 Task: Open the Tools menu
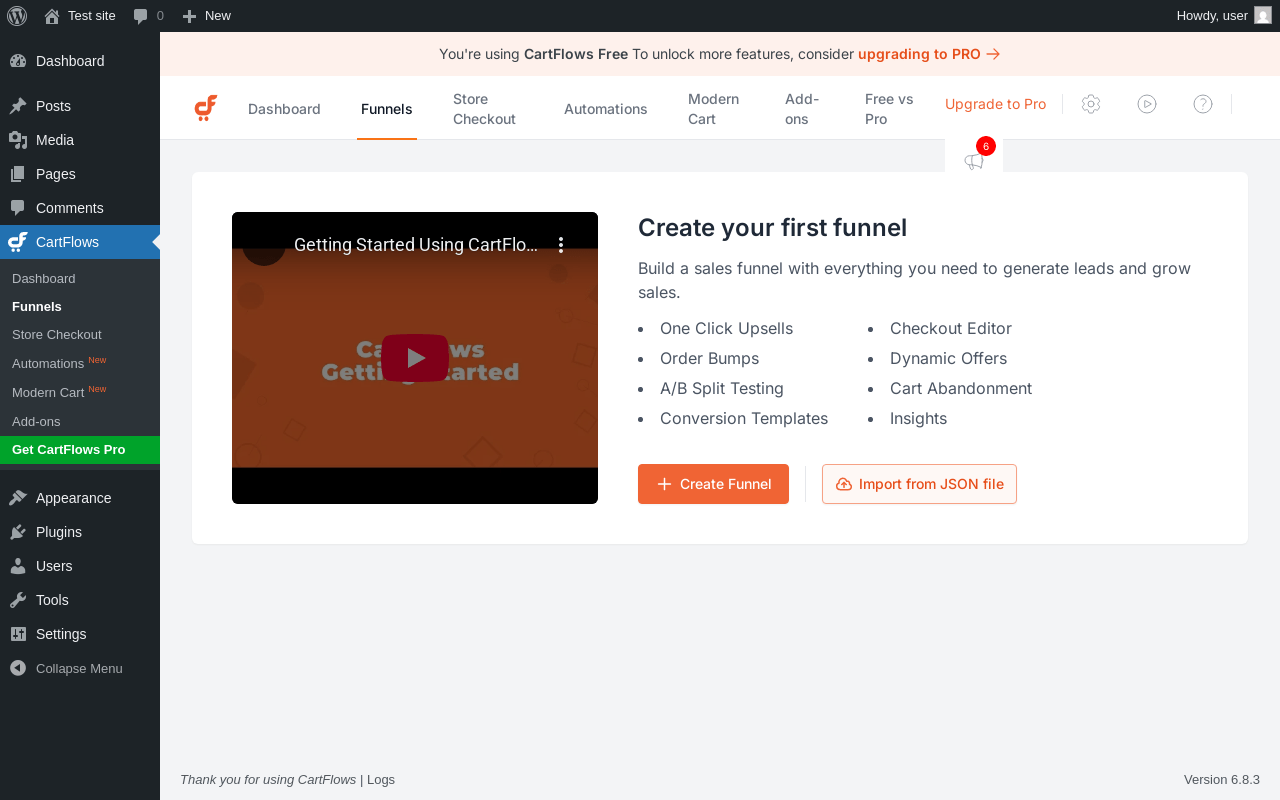pos(80,600)
